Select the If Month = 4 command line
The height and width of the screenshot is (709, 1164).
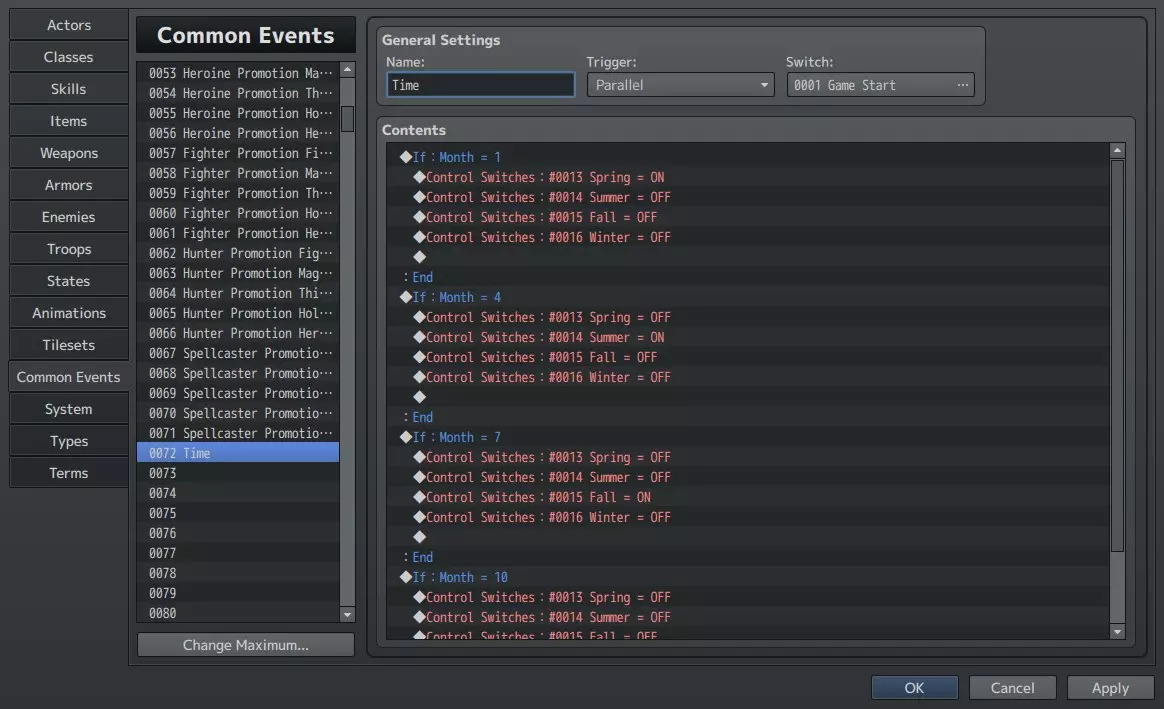pyautogui.click(x=748, y=297)
